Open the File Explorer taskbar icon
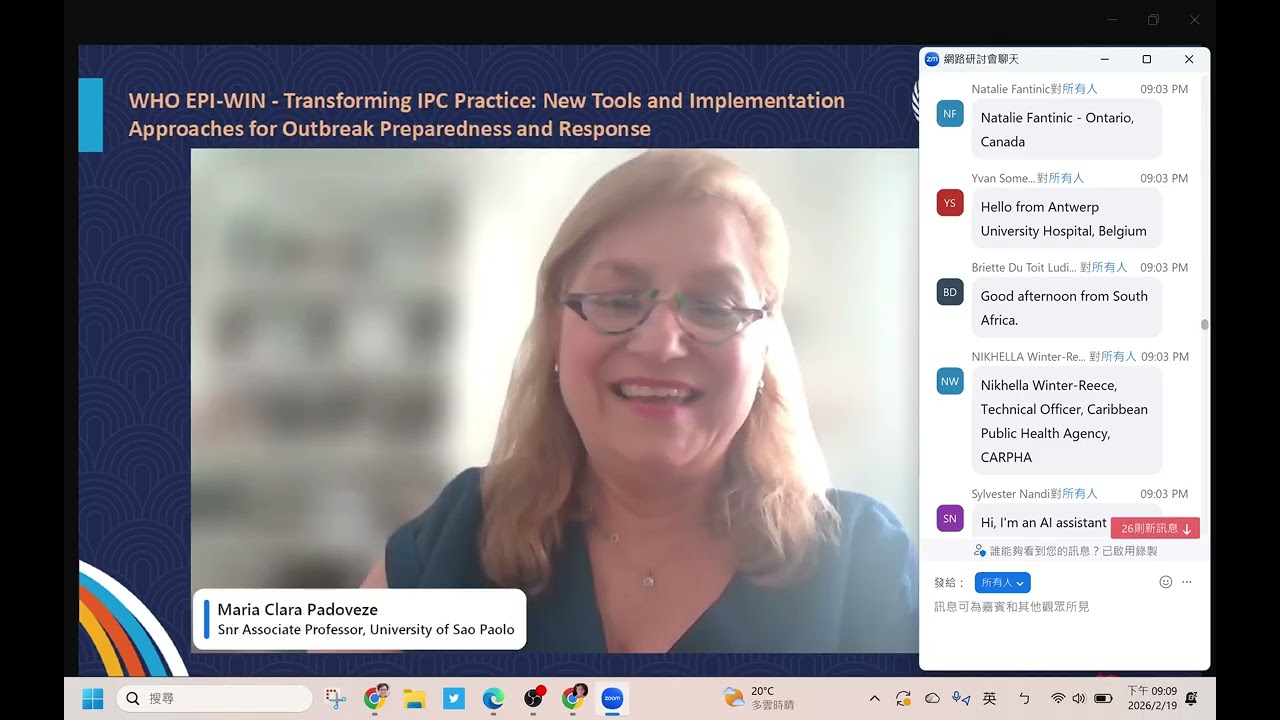The width and height of the screenshot is (1280, 720). (x=415, y=698)
